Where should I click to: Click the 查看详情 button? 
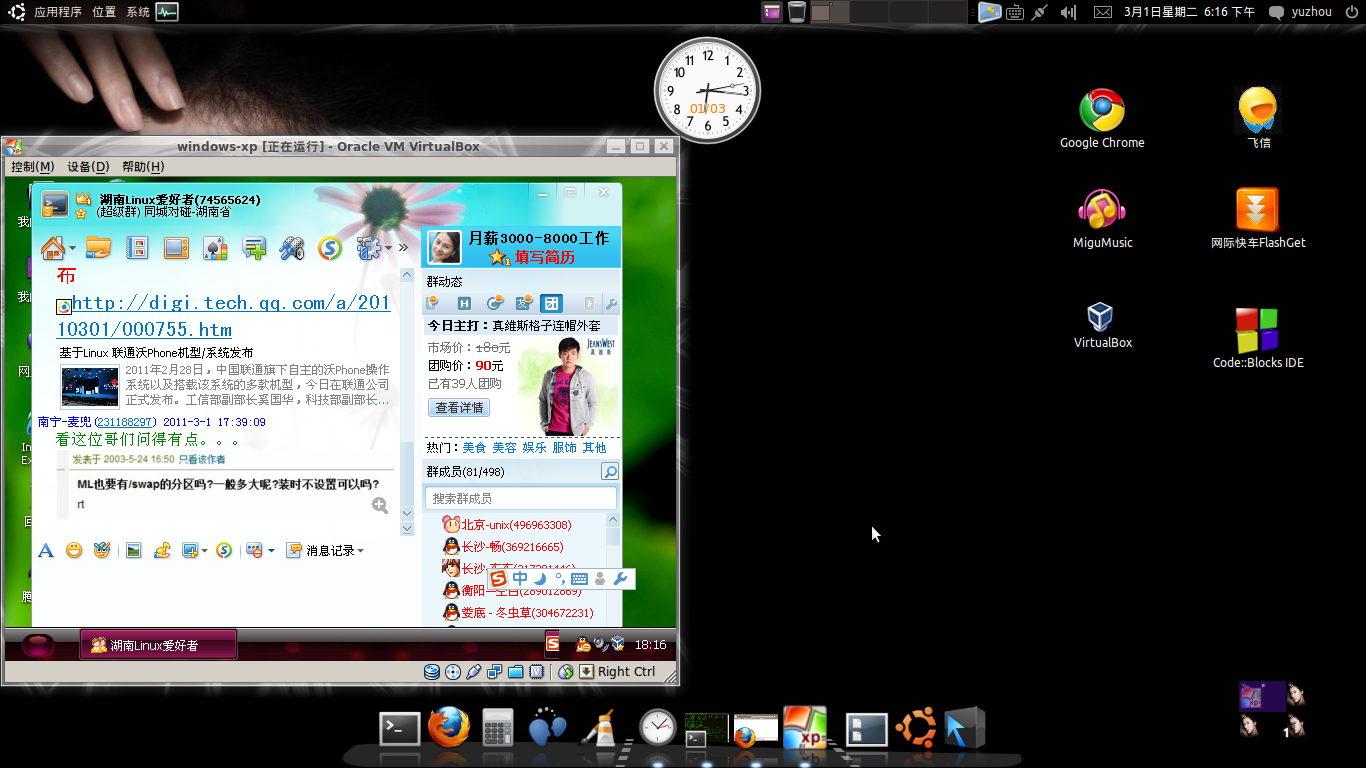point(460,407)
